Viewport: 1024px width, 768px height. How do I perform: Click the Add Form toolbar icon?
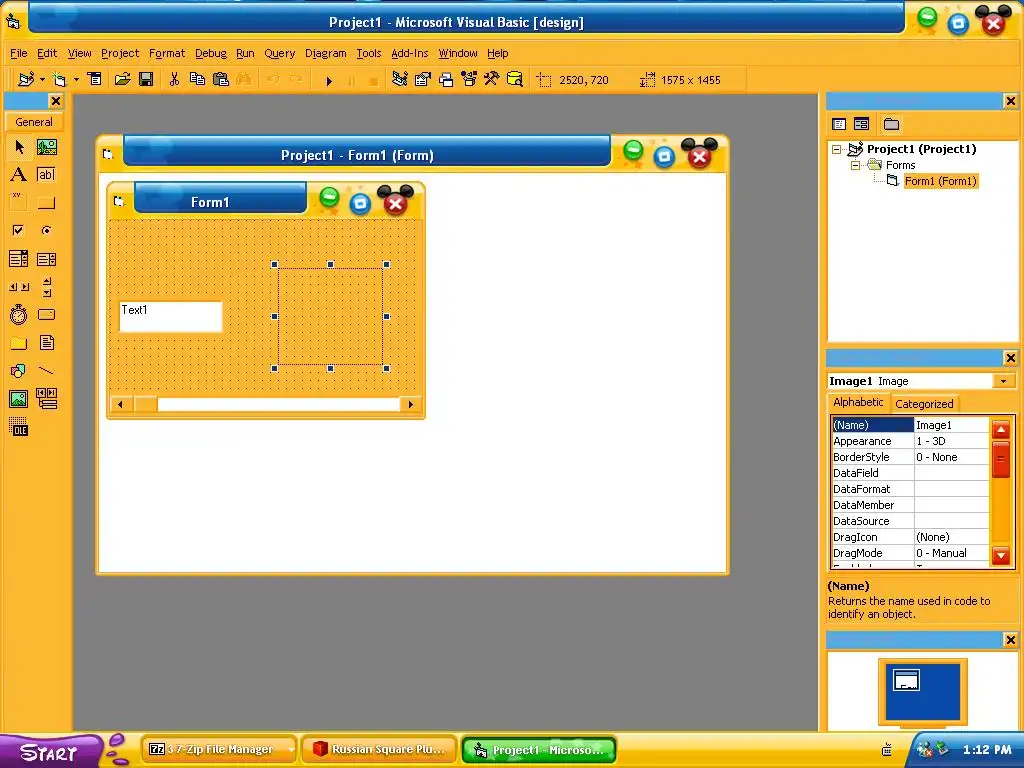(60, 80)
